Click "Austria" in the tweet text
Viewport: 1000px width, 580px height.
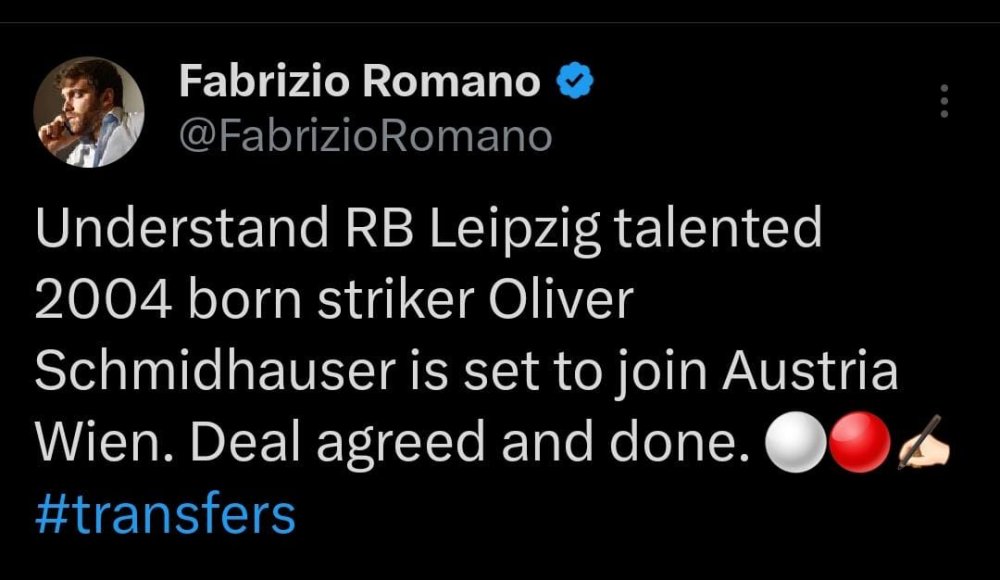click(x=810, y=371)
